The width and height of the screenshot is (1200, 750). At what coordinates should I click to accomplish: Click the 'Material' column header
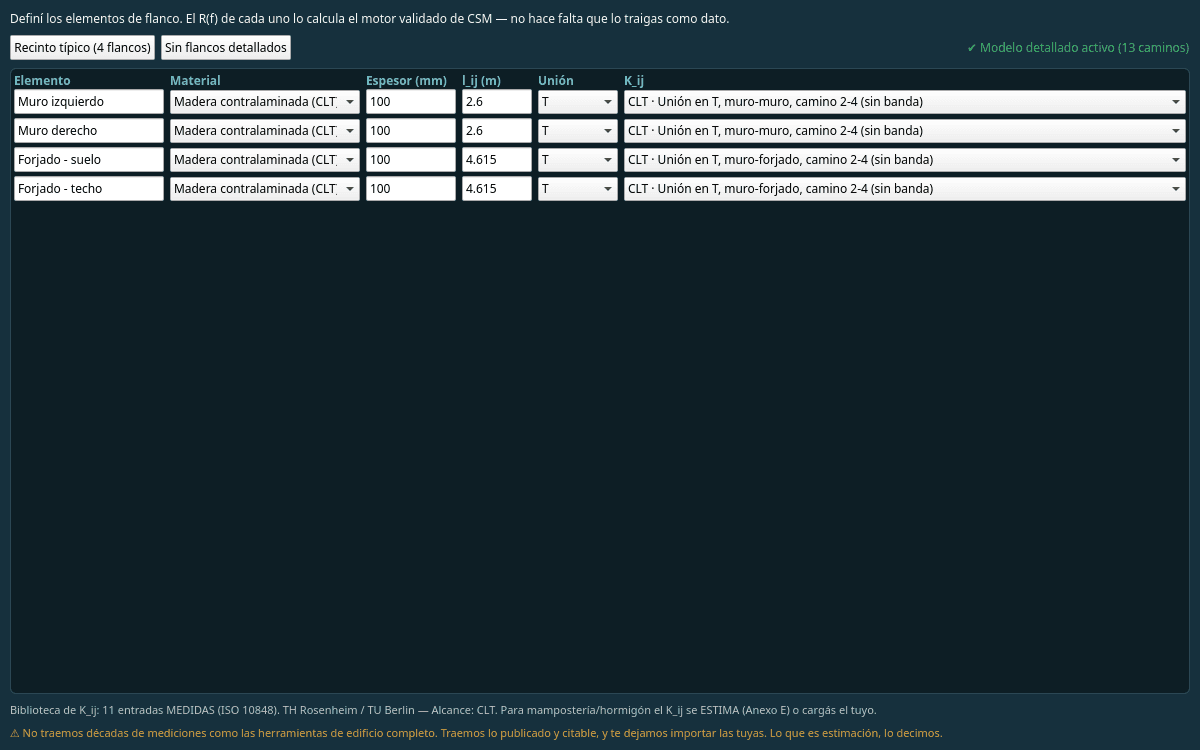pos(195,80)
